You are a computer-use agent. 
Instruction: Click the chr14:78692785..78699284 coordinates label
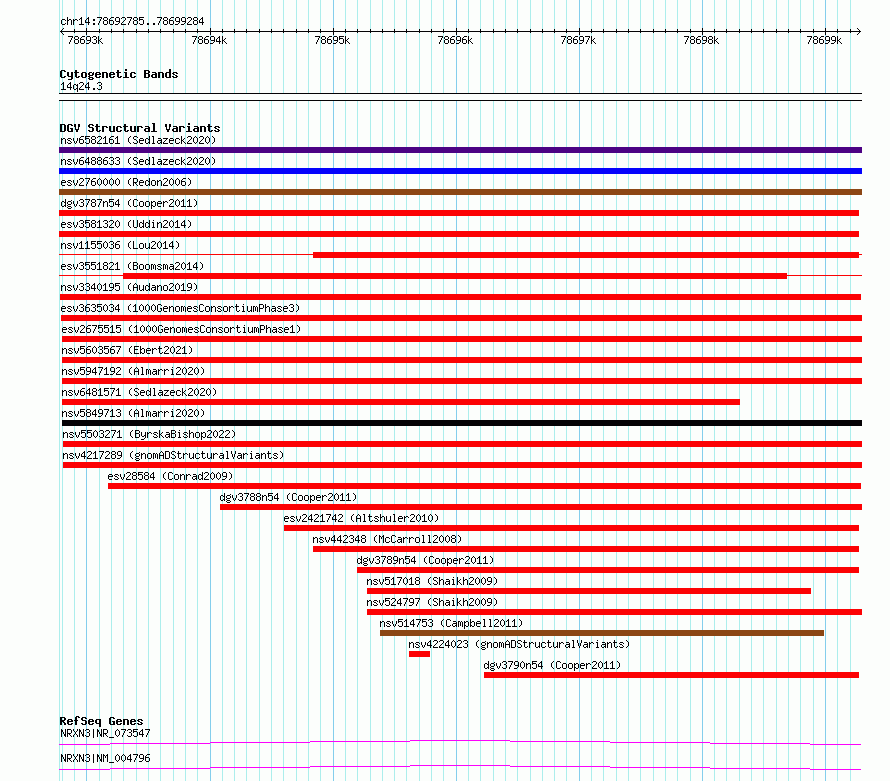pyautogui.click(x=132, y=22)
